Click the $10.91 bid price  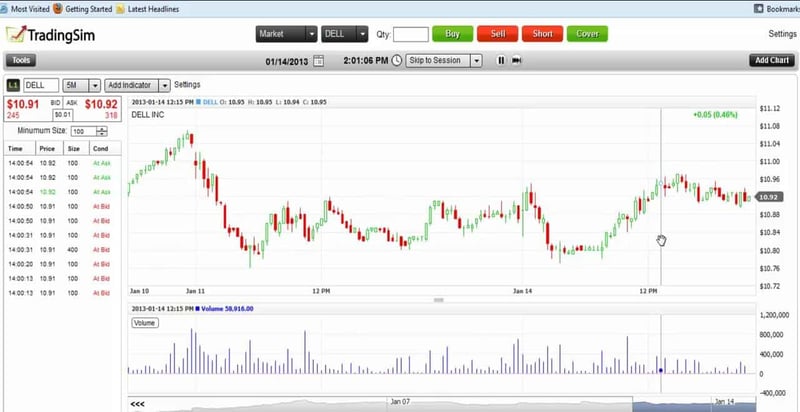22,105
